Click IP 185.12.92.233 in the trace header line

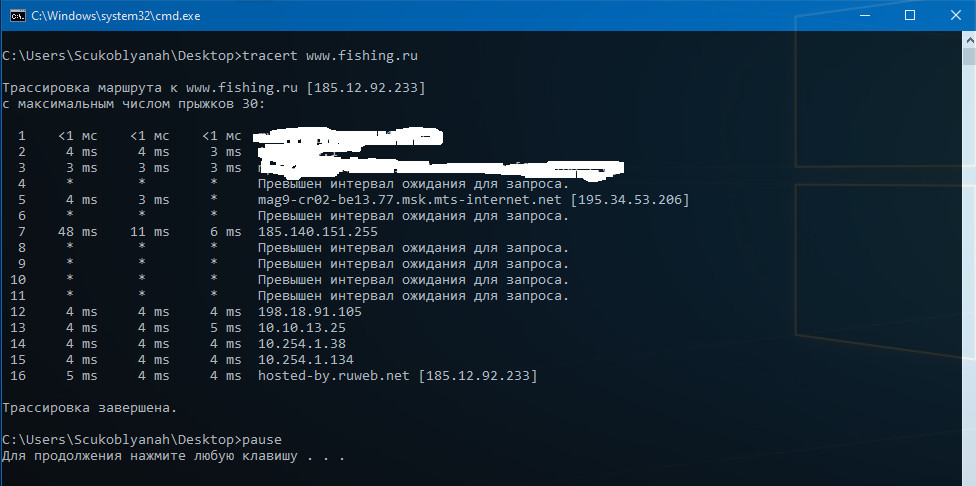(x=367, y=88)
